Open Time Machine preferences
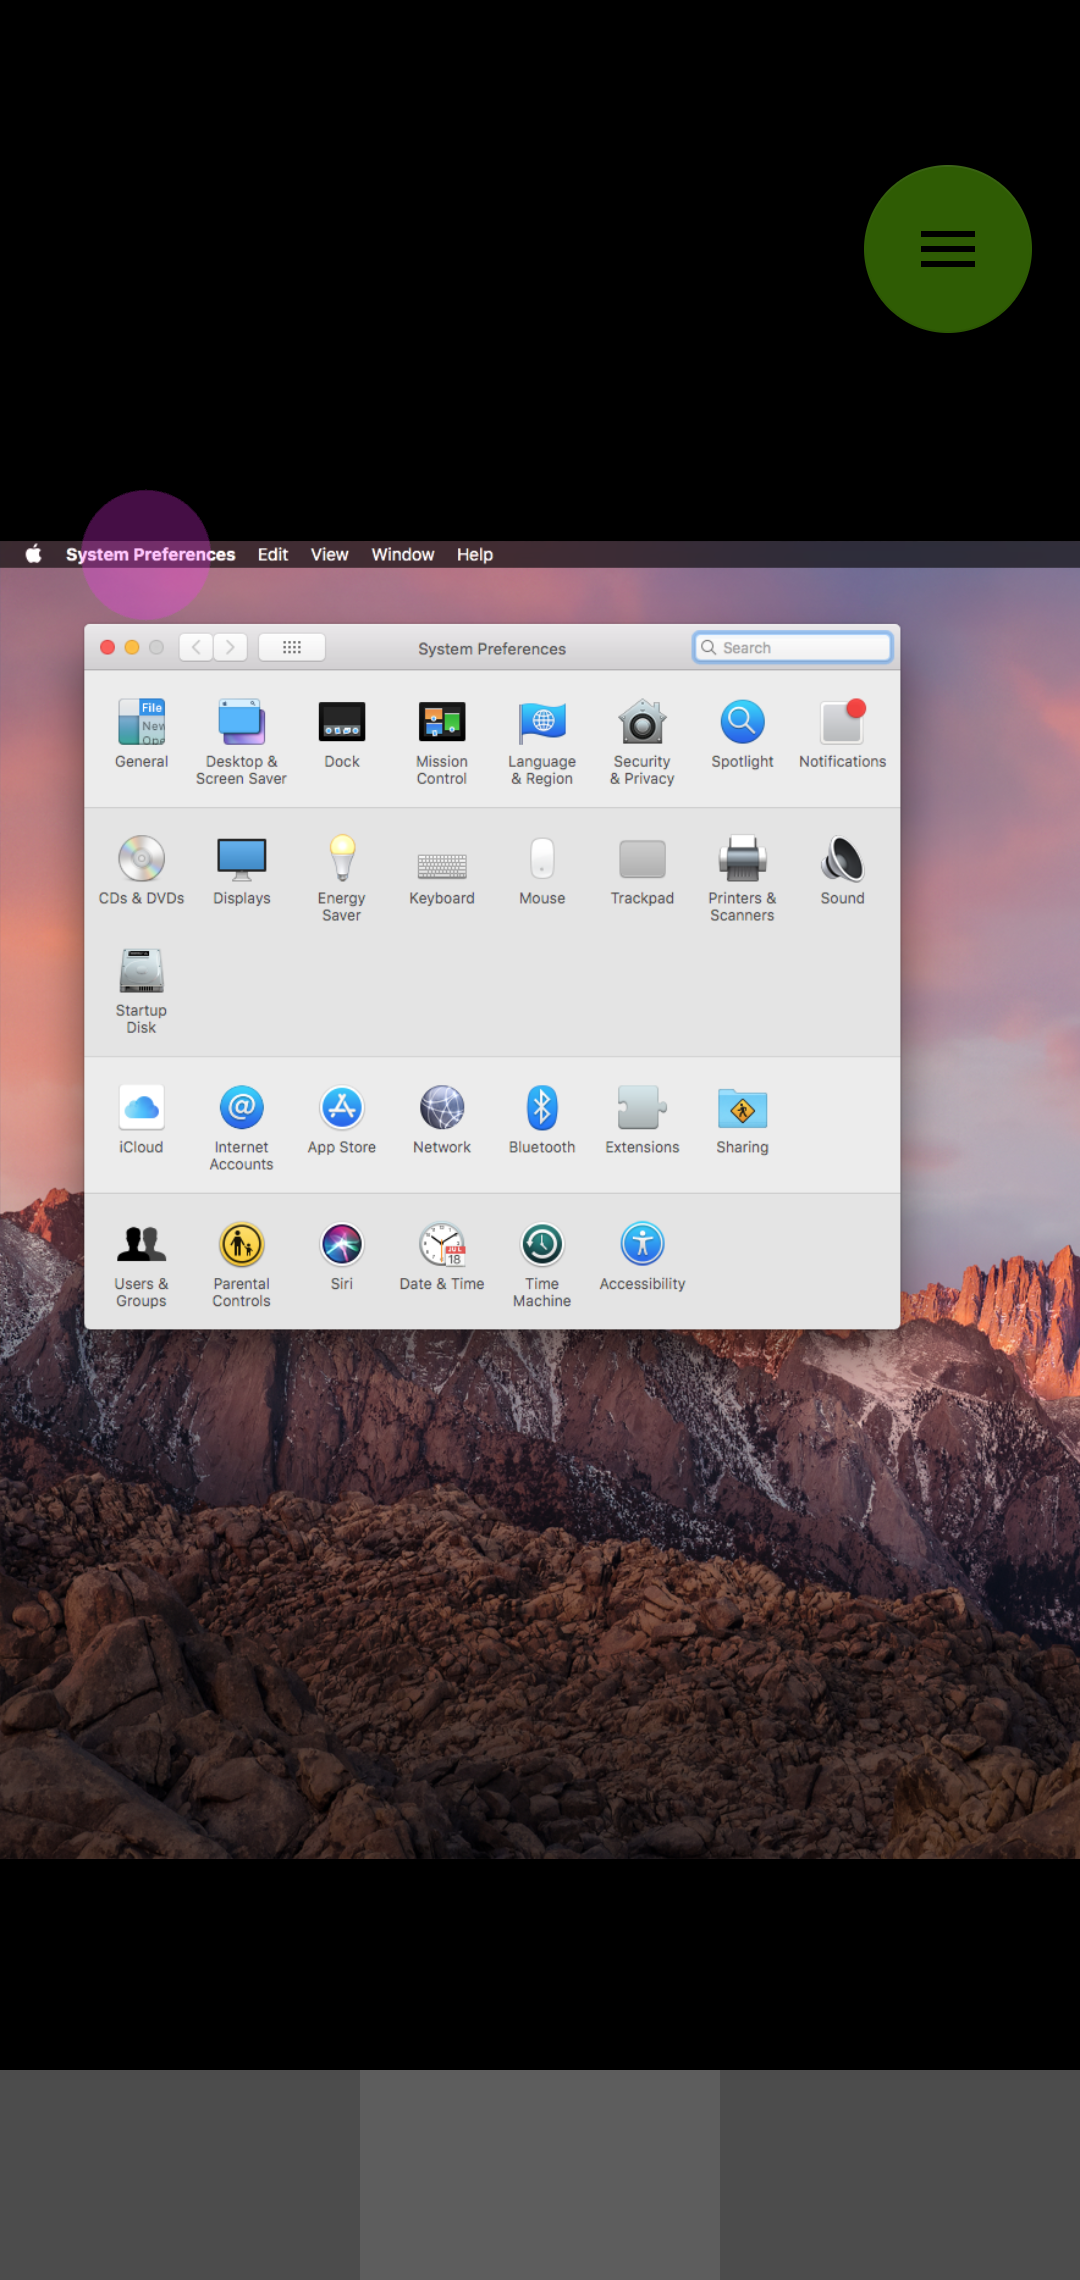1080x2280 pixels. point(542,1264)
